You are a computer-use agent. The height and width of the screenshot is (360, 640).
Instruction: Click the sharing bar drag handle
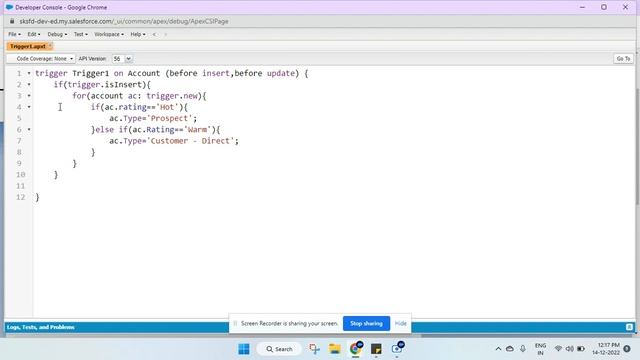pos(235,323)
